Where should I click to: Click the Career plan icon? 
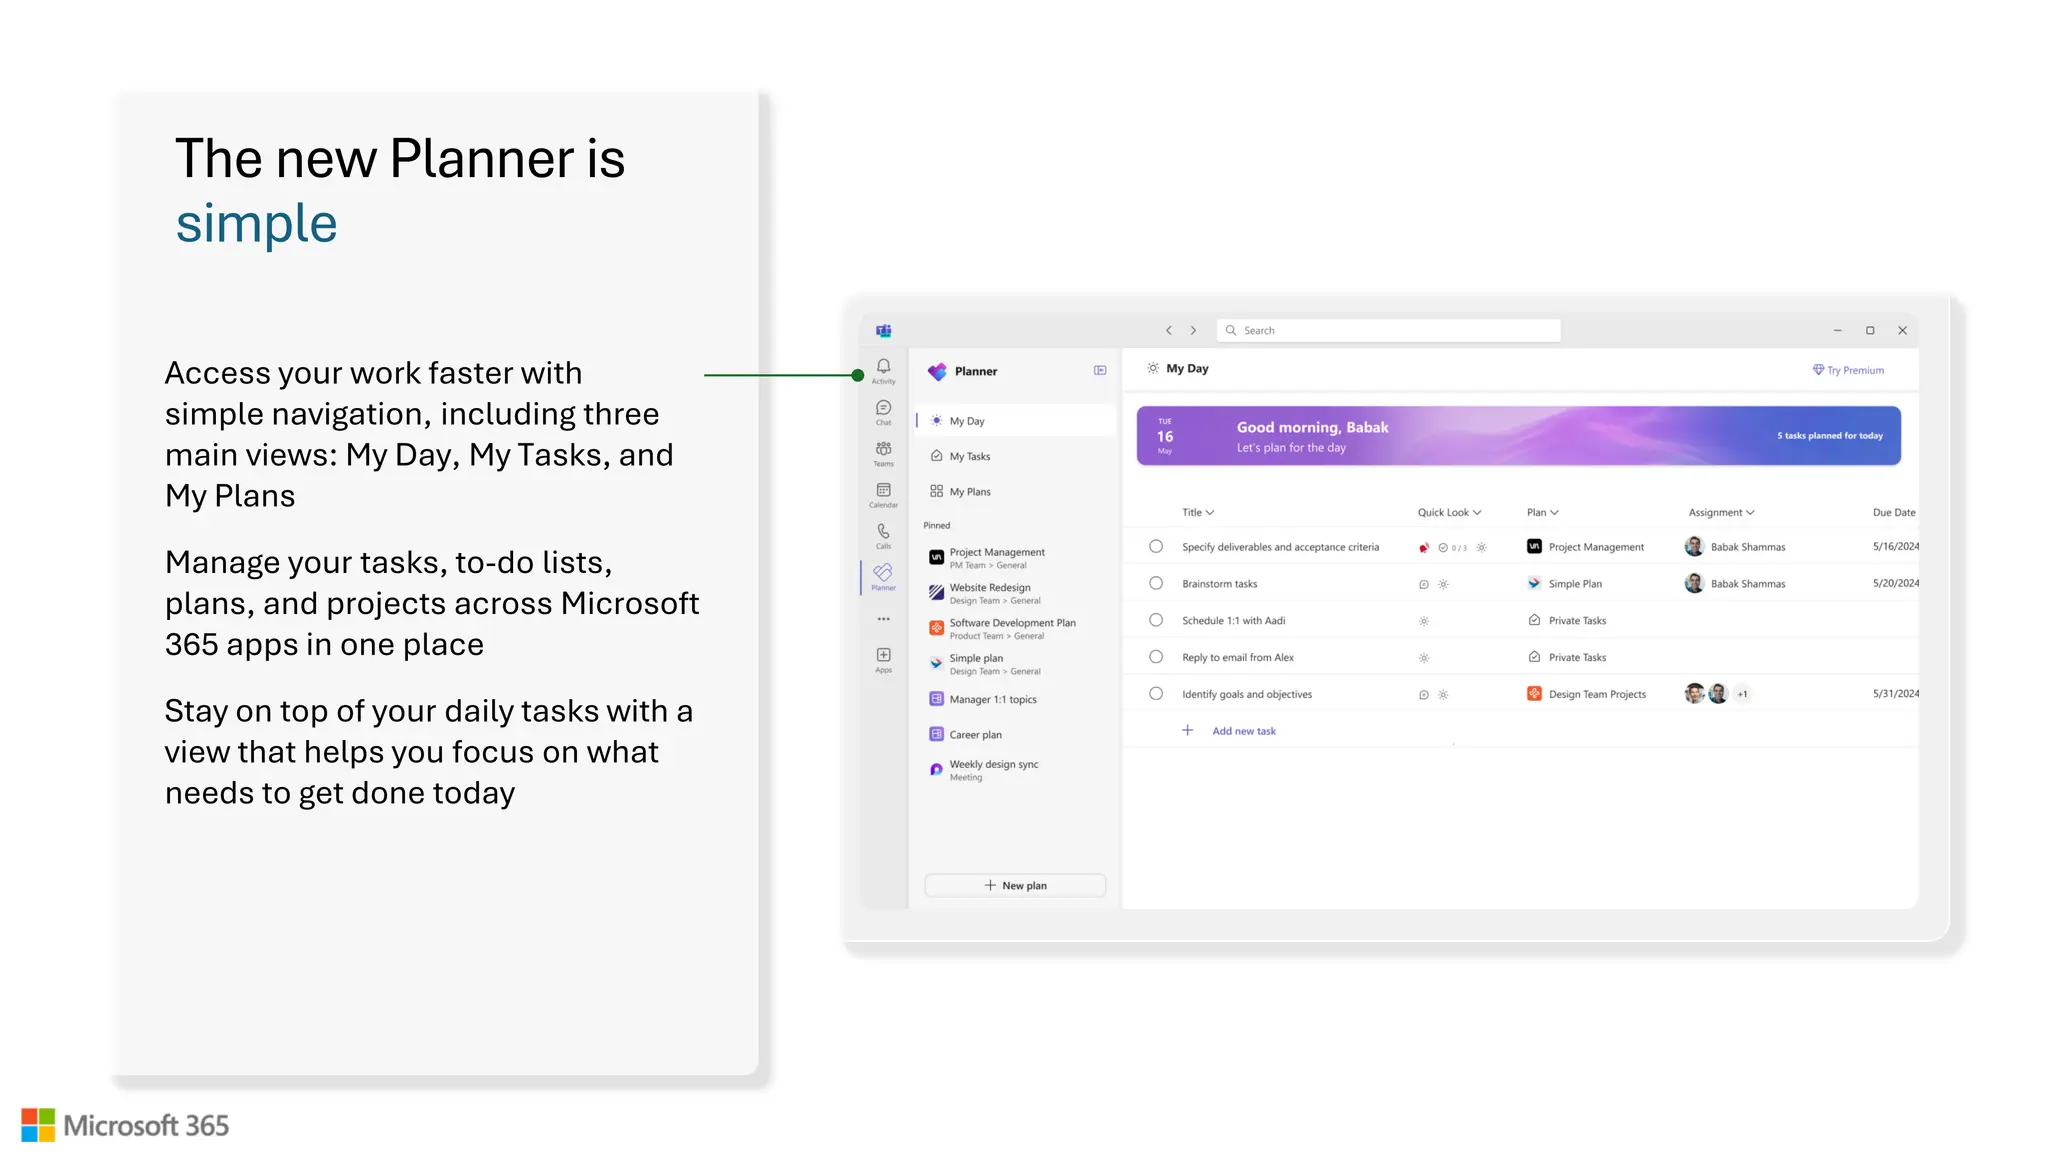pyautogui.click(x=936, y=734)
